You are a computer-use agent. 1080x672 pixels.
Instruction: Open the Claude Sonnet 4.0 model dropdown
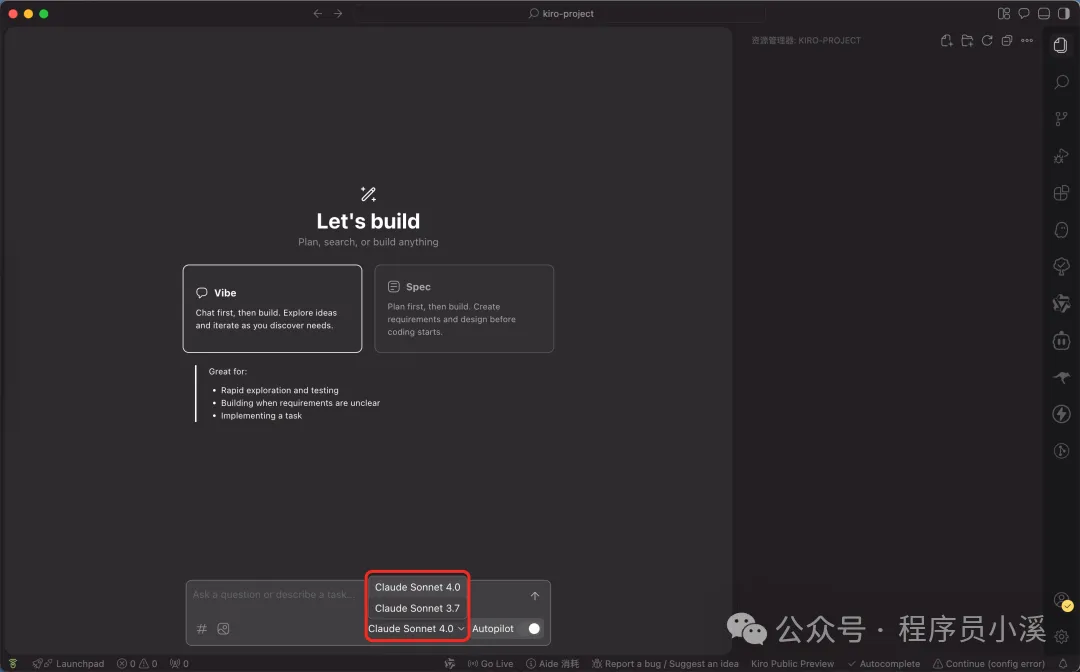pyautogui.click(x=416, y=629)
